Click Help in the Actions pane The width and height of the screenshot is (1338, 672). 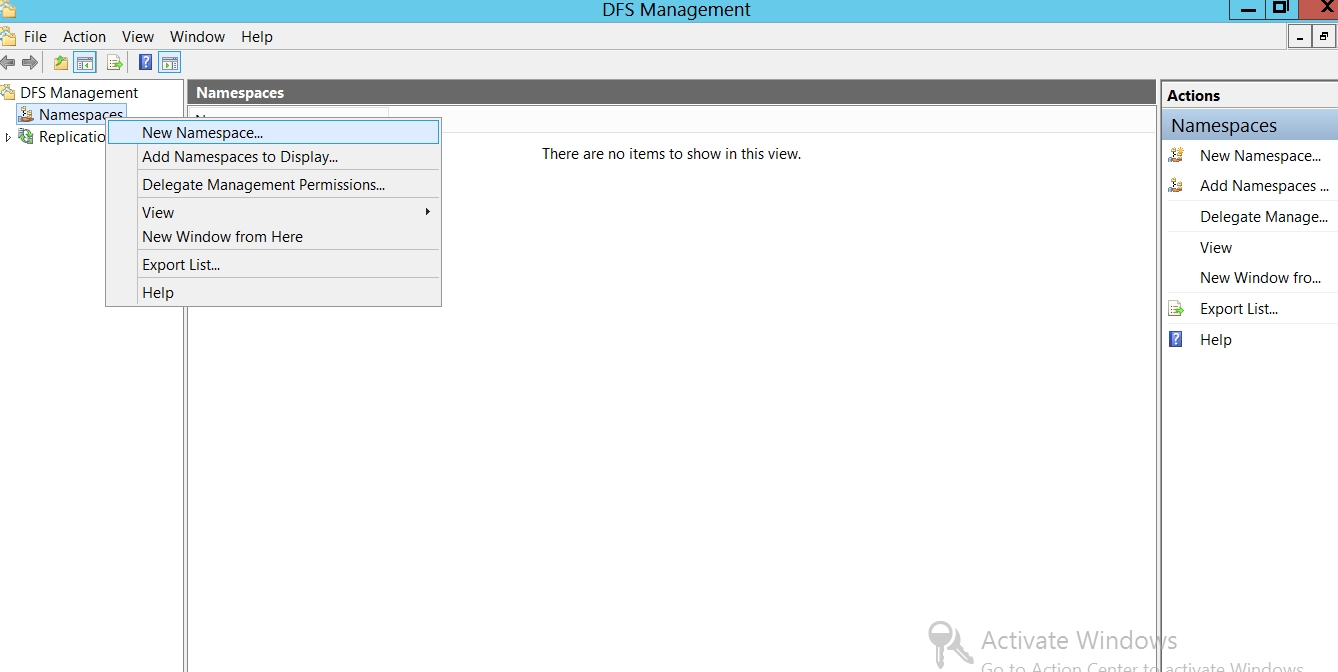coord(1215,340)
